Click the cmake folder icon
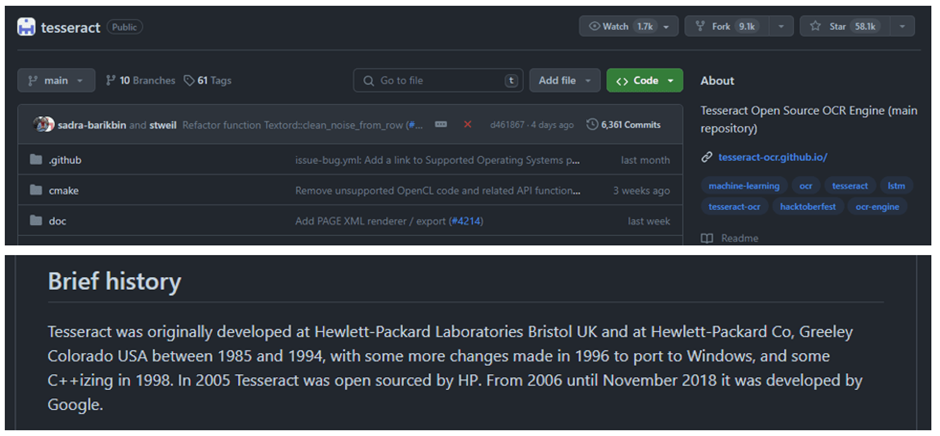Screen dimensions: 940x436 tap(36, 191)
